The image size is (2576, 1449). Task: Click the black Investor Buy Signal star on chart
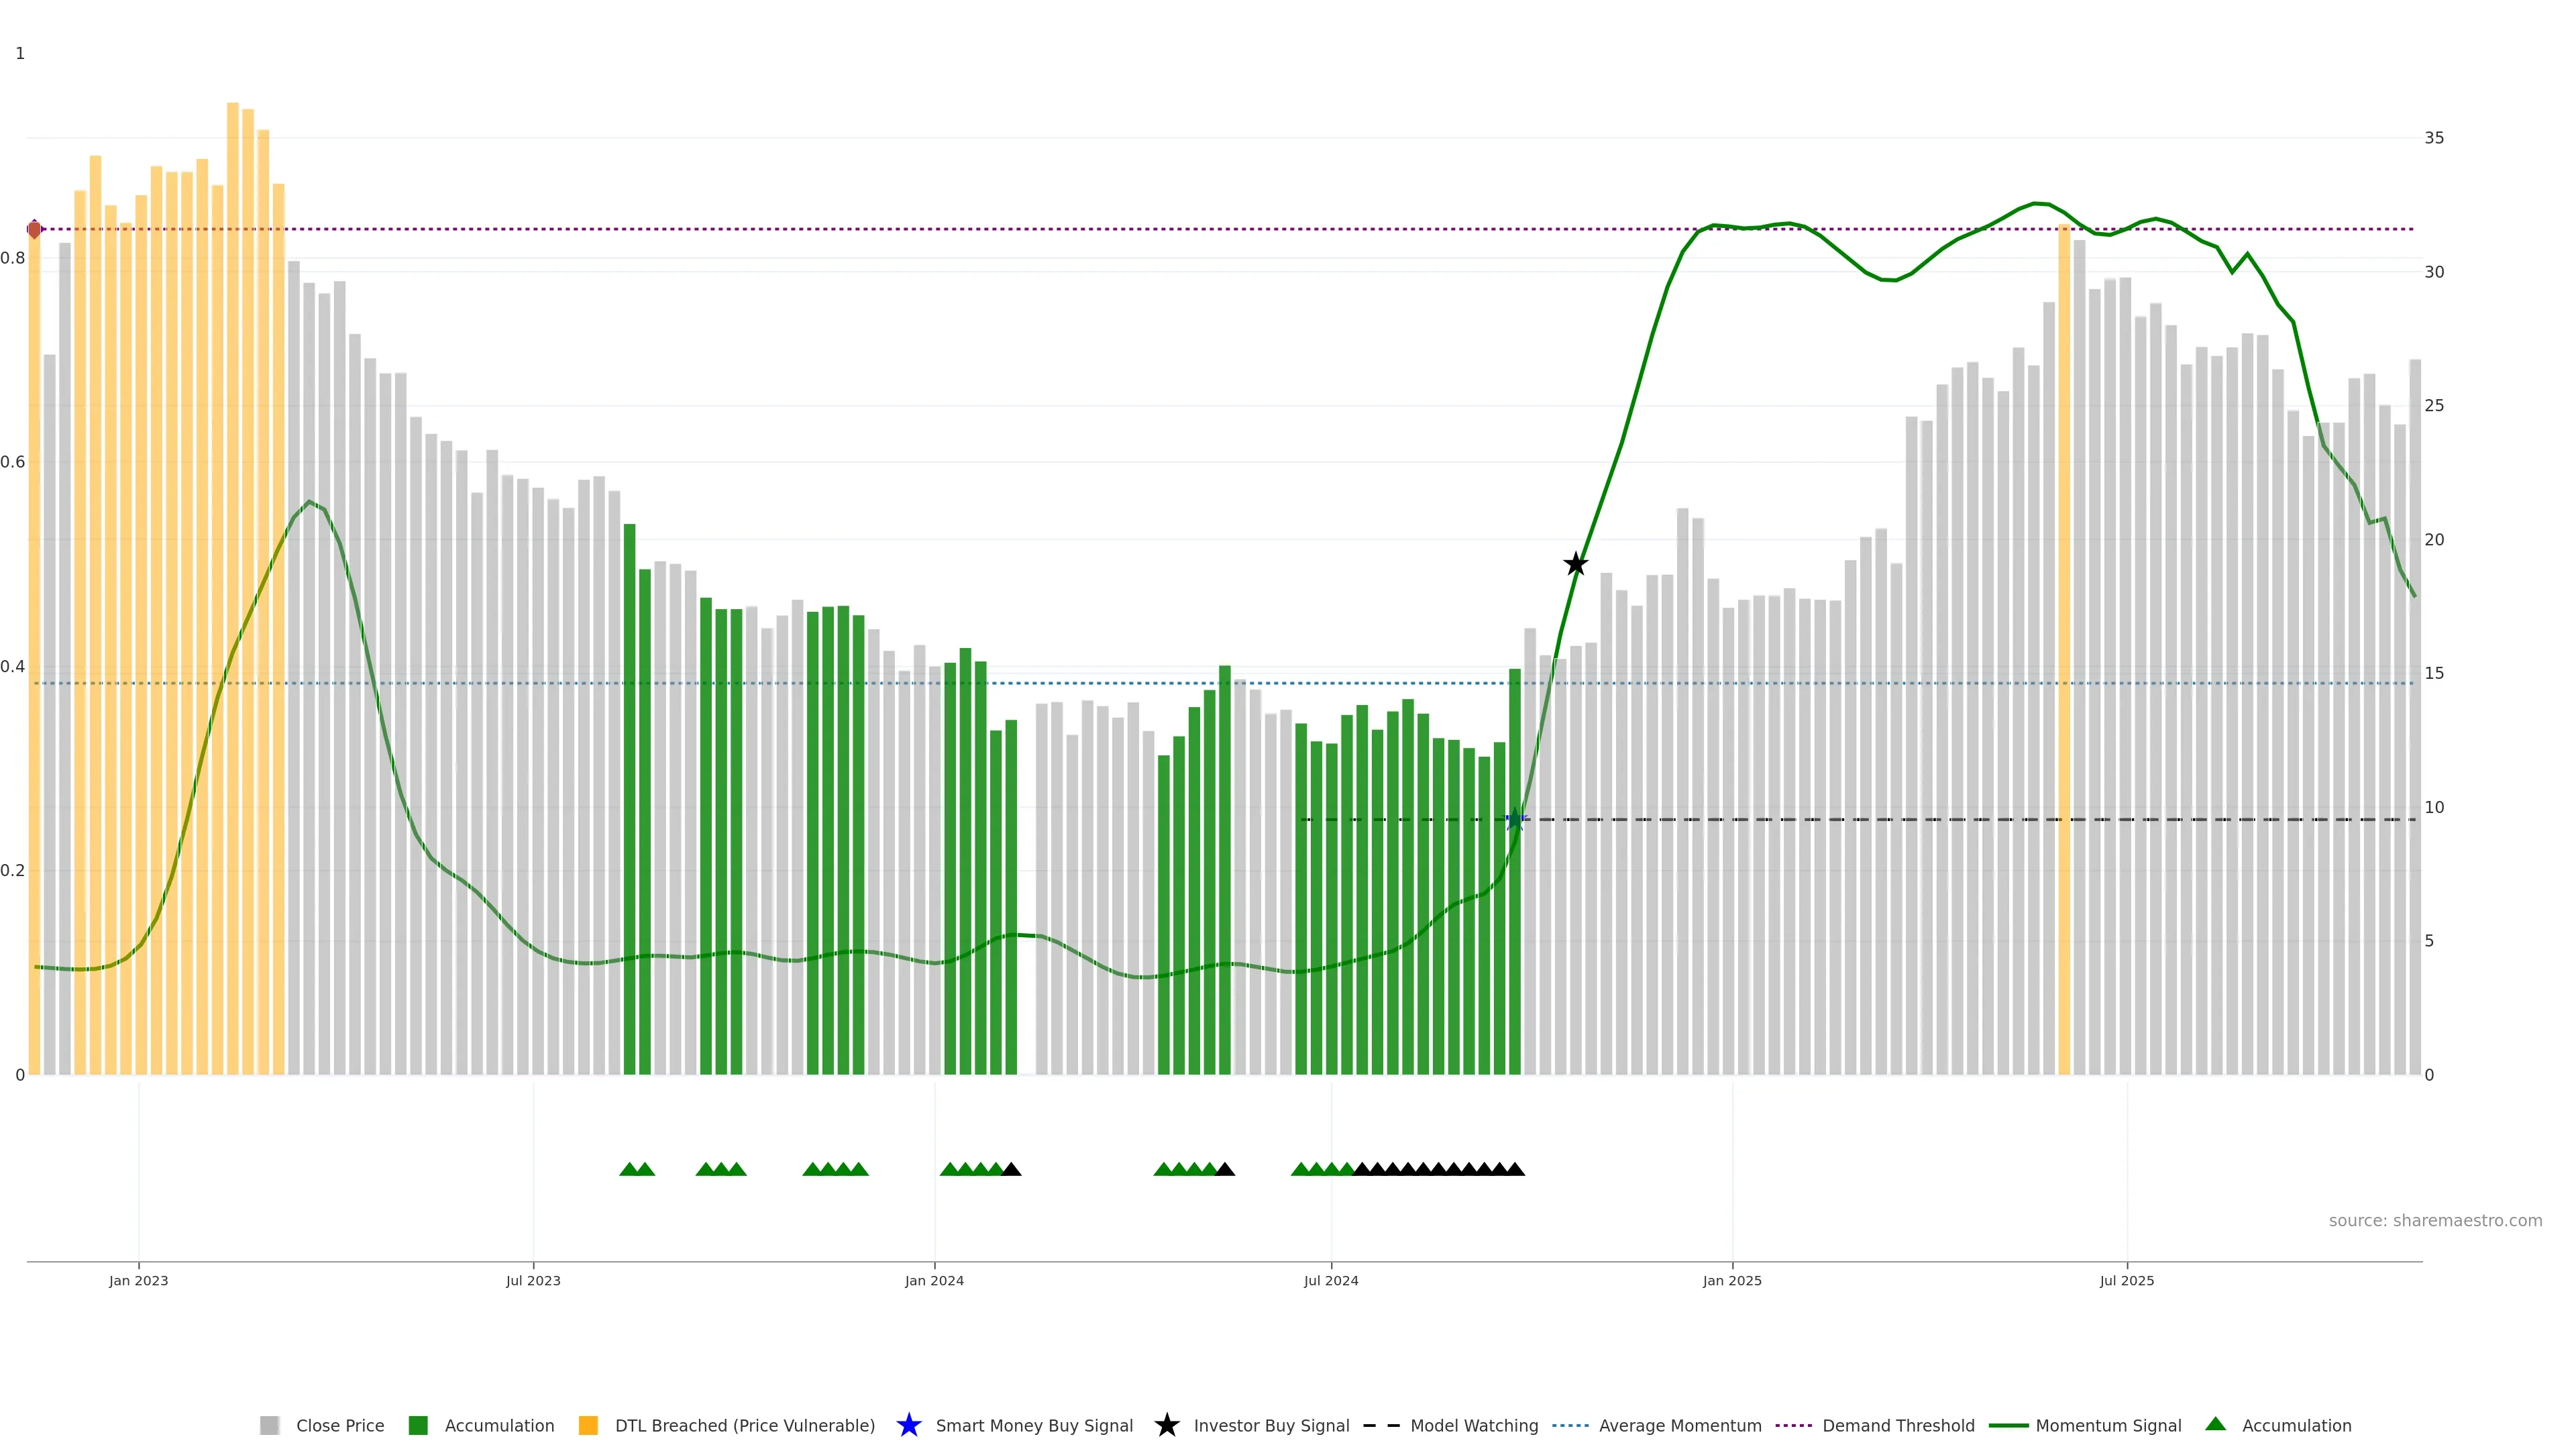1575,564
